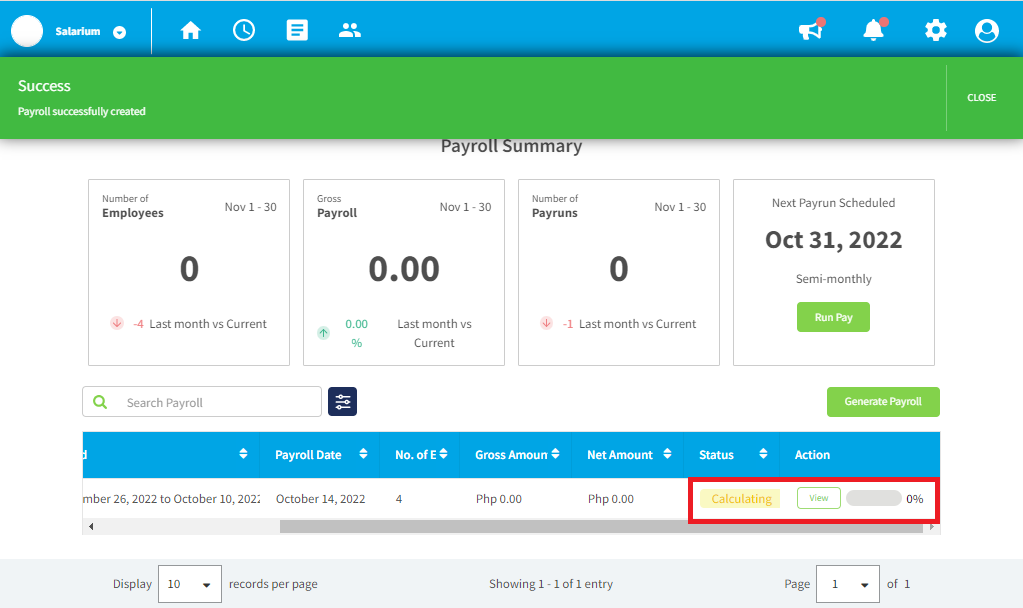
Task: Close the success notification banner
Action: (981, 98)
